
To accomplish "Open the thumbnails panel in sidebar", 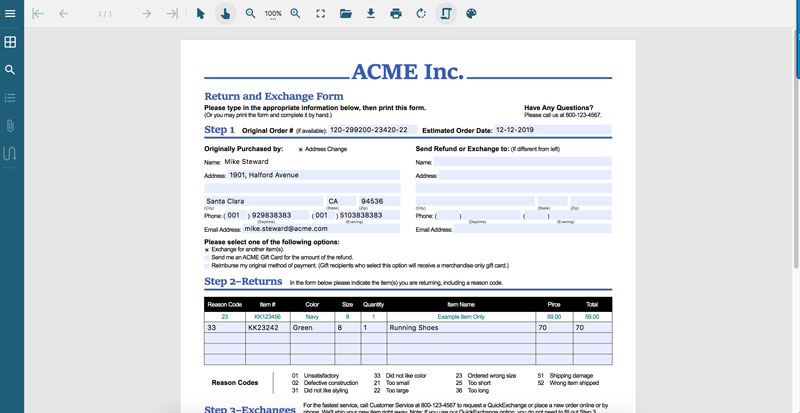I will [x=10, y=42].
